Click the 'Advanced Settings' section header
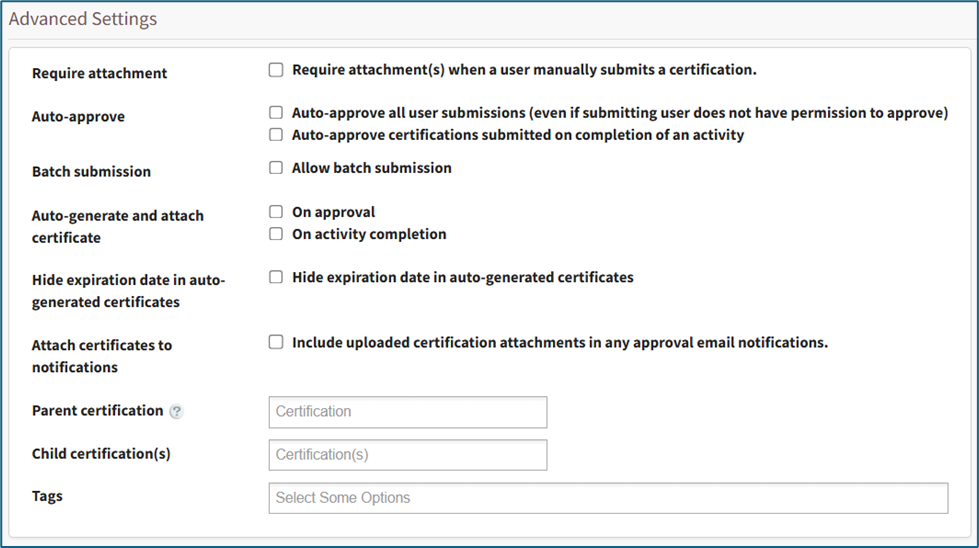 pos(83,19)
